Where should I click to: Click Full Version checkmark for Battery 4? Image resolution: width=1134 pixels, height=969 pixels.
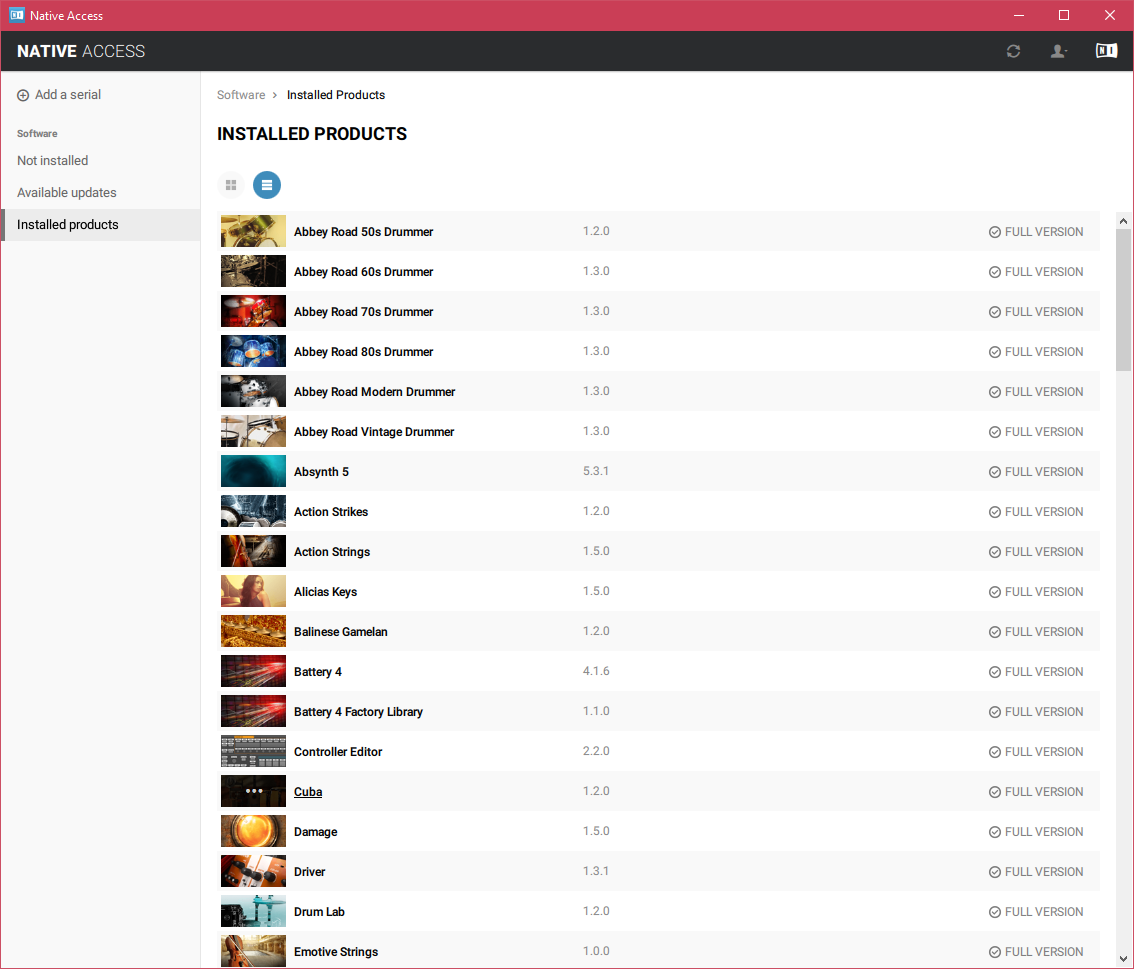coord(995,672)
